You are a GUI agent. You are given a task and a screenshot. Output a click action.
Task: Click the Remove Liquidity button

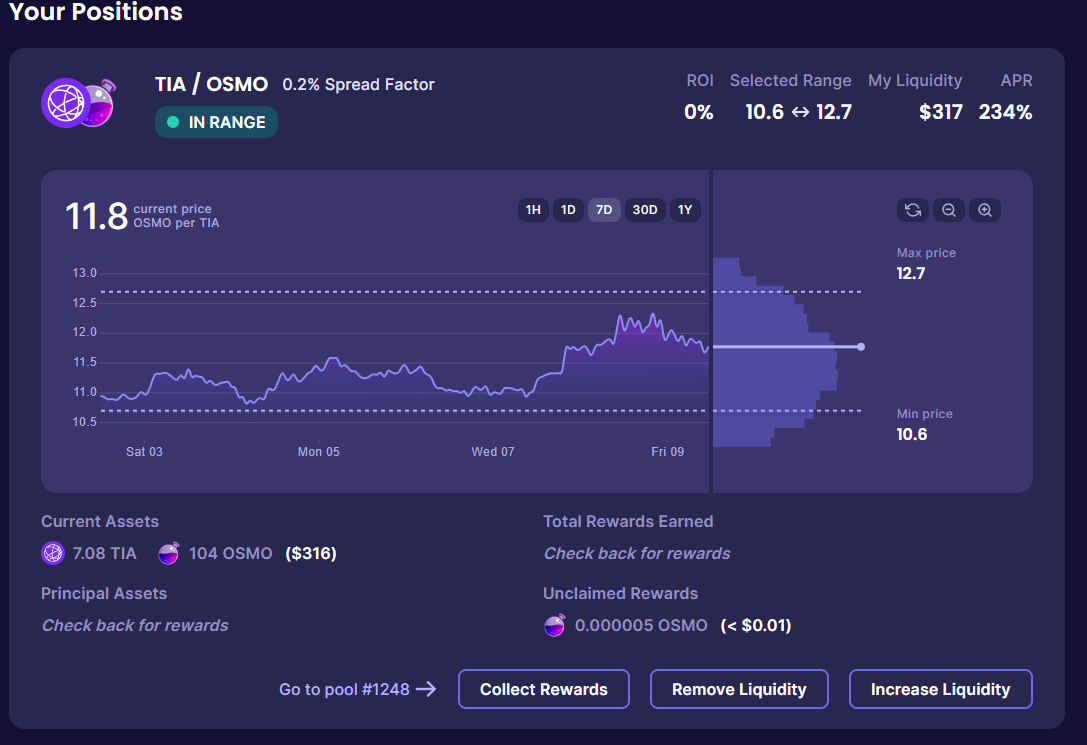coord(739,689)
